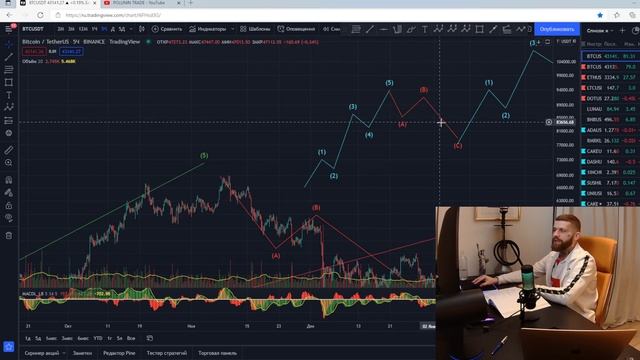Click the blue Опубликовать publish button
This screenshot has width=640, height=360.
coord(557,29)
